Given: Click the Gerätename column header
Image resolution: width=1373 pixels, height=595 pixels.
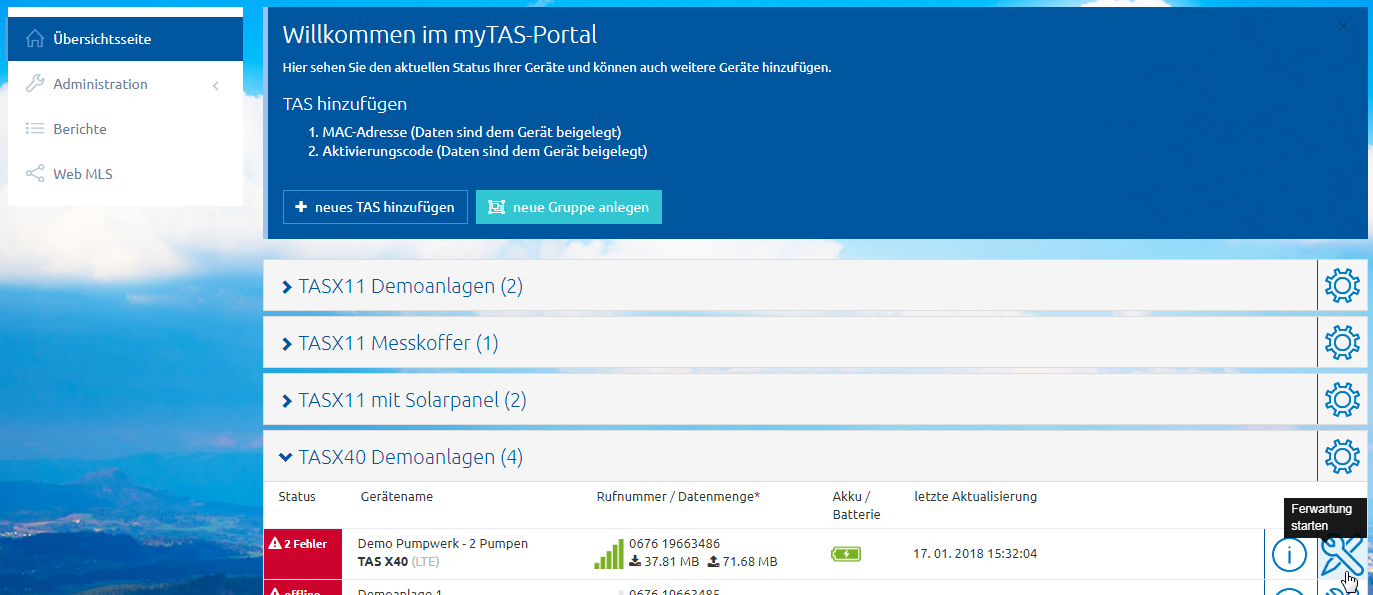Looking at the screenshot, I should tap(397, 496).
